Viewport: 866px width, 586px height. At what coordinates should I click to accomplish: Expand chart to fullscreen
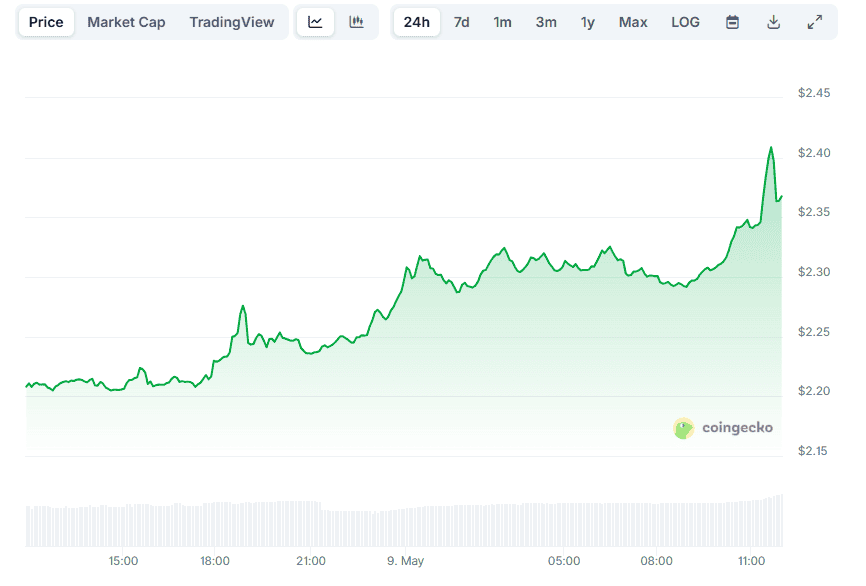pos(815,22)
